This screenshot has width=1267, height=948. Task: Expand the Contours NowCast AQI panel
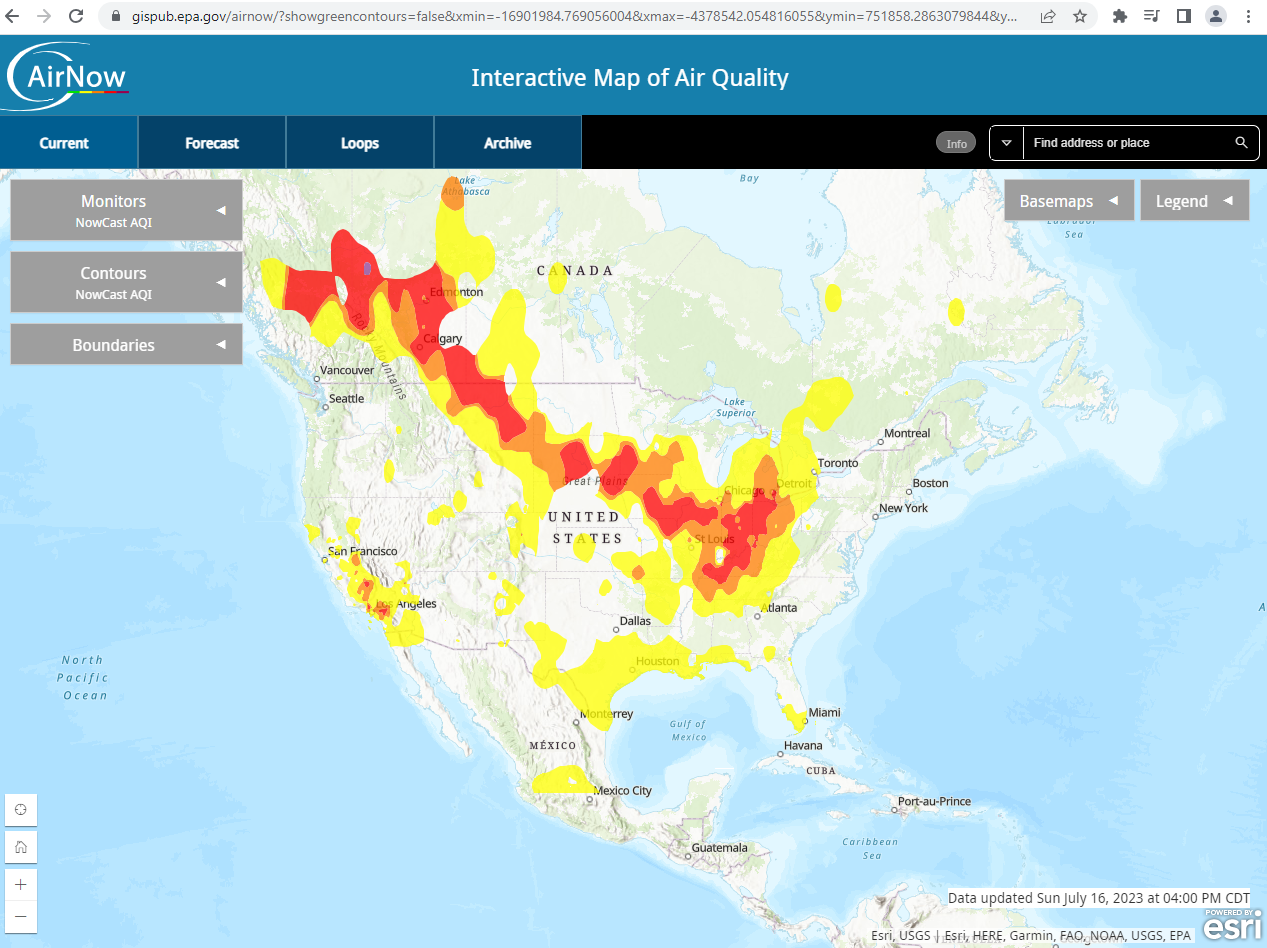126,282
